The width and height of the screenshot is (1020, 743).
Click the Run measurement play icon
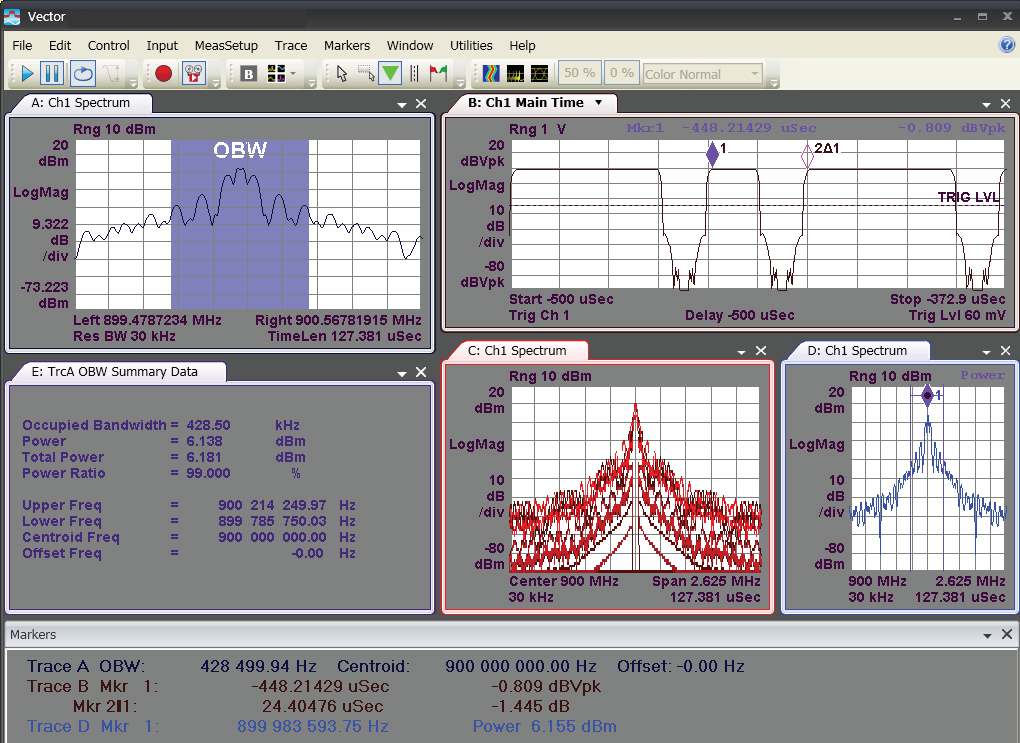click(x=27, y=73)
